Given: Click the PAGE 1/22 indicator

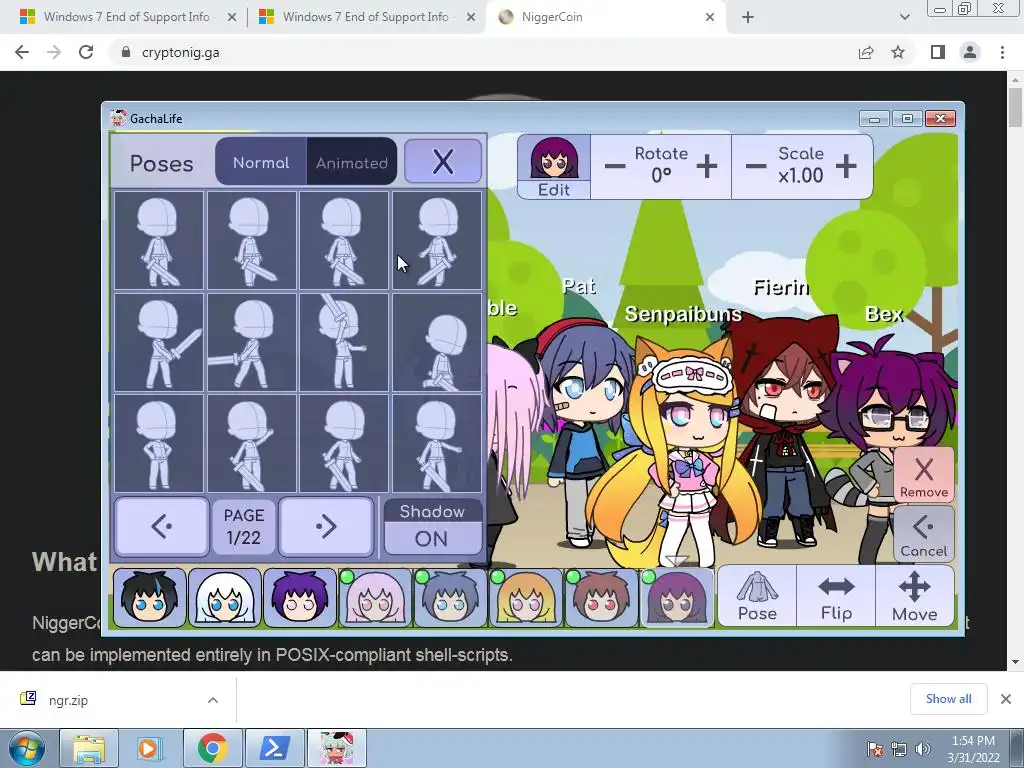Looking at the screenshot, I should tap(244, 526).
